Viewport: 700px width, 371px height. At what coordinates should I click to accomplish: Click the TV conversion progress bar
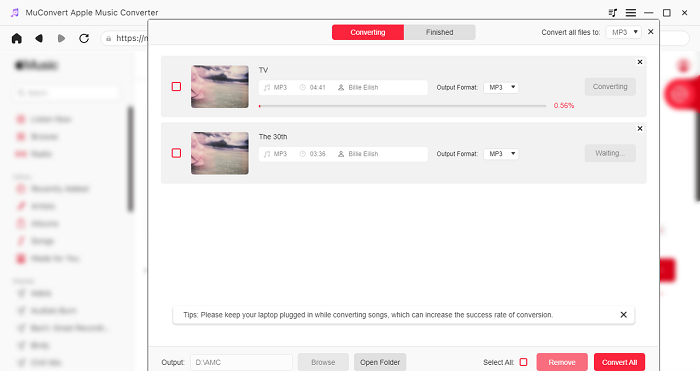[402, 106]
